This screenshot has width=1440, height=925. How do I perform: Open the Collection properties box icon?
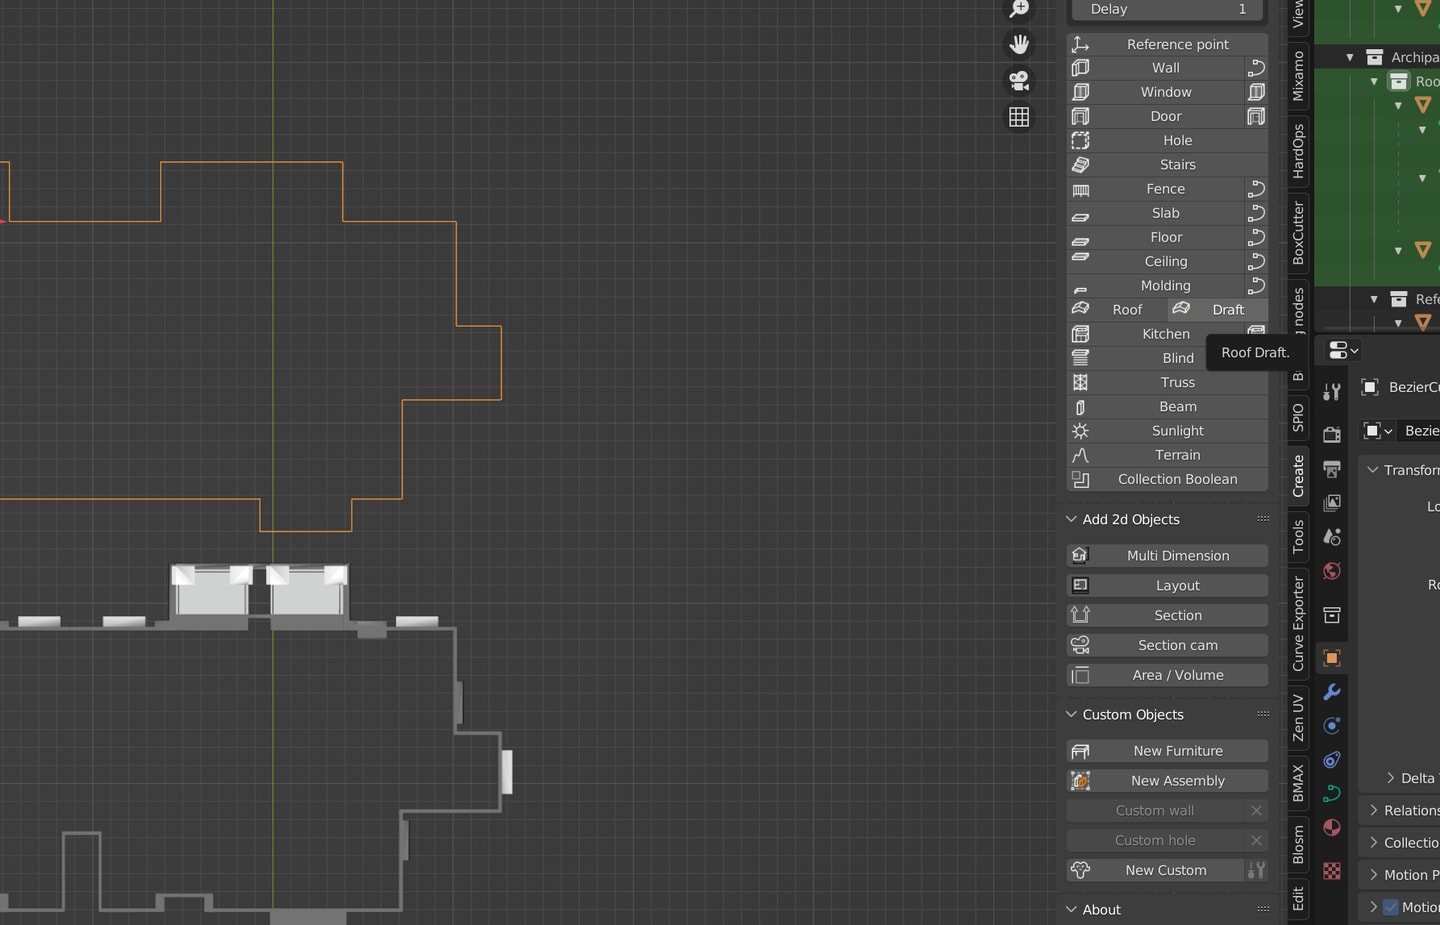pyautogui.click(x=1332, y=614)
